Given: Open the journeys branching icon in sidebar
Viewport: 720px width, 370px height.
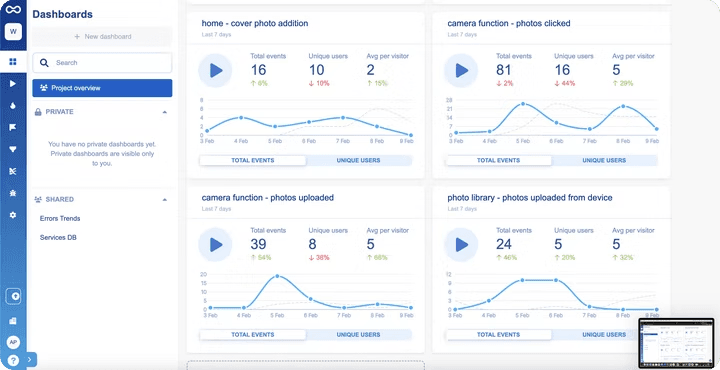Looking at the screenshot, I should 13,171.
